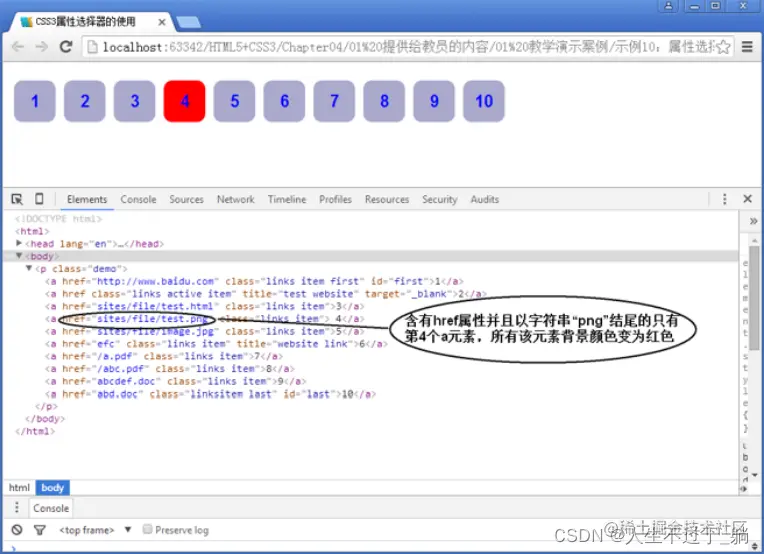The height and width of the screenshot is (554, 764).
Task: Open the Sources tab
Action: [186, 199]
